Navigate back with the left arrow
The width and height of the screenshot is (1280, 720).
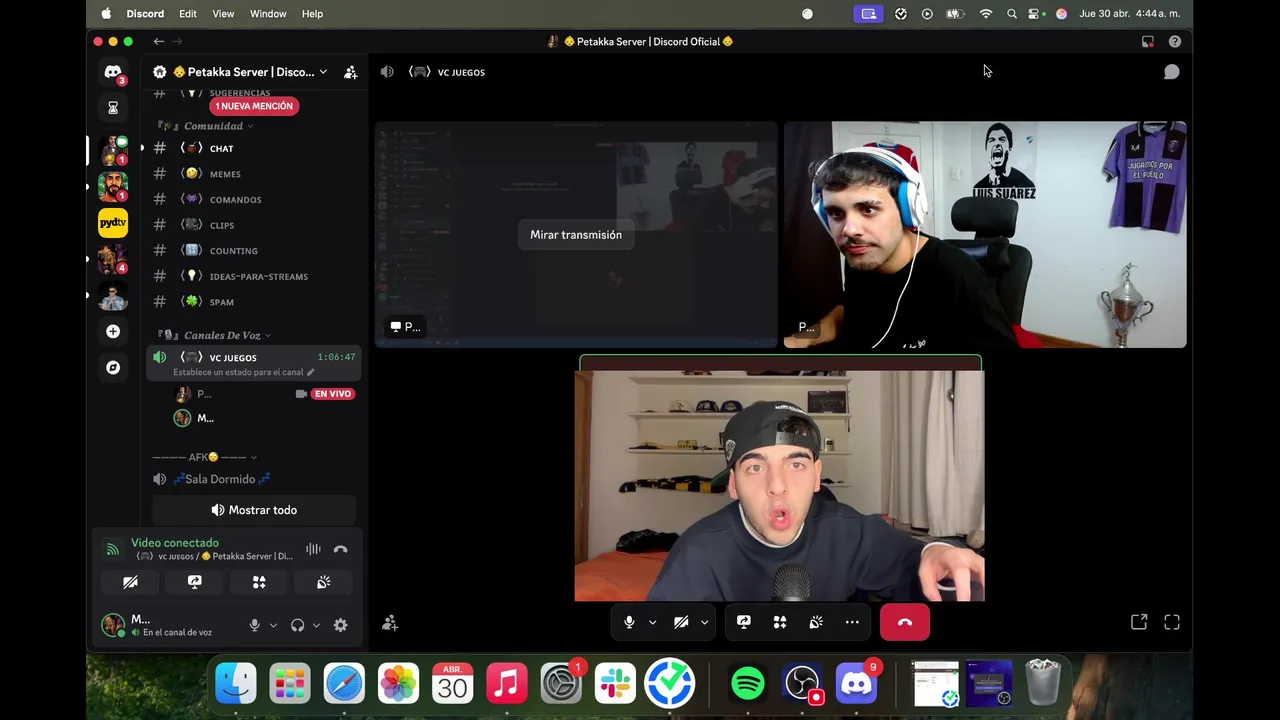pos(159,41)
